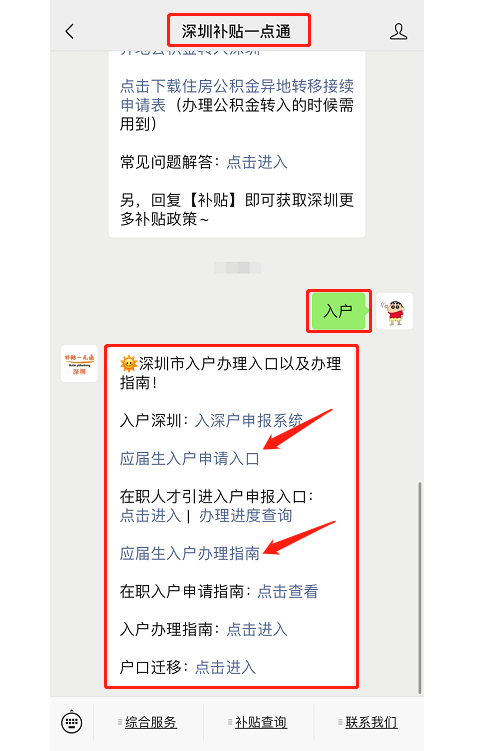Open 应届生入户办理指南 link
This screenshot has width=485, height=751.
click(190, 553)
